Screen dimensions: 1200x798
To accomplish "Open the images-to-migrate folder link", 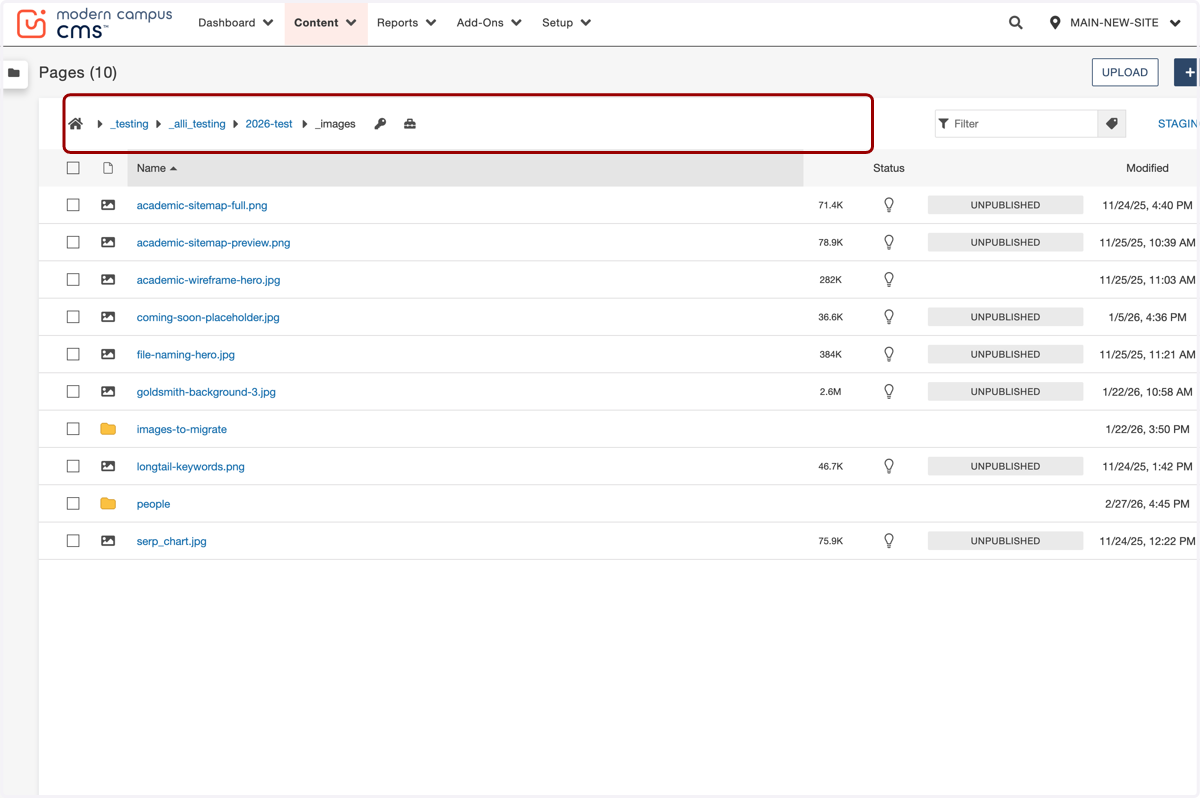I will point(182,429).
